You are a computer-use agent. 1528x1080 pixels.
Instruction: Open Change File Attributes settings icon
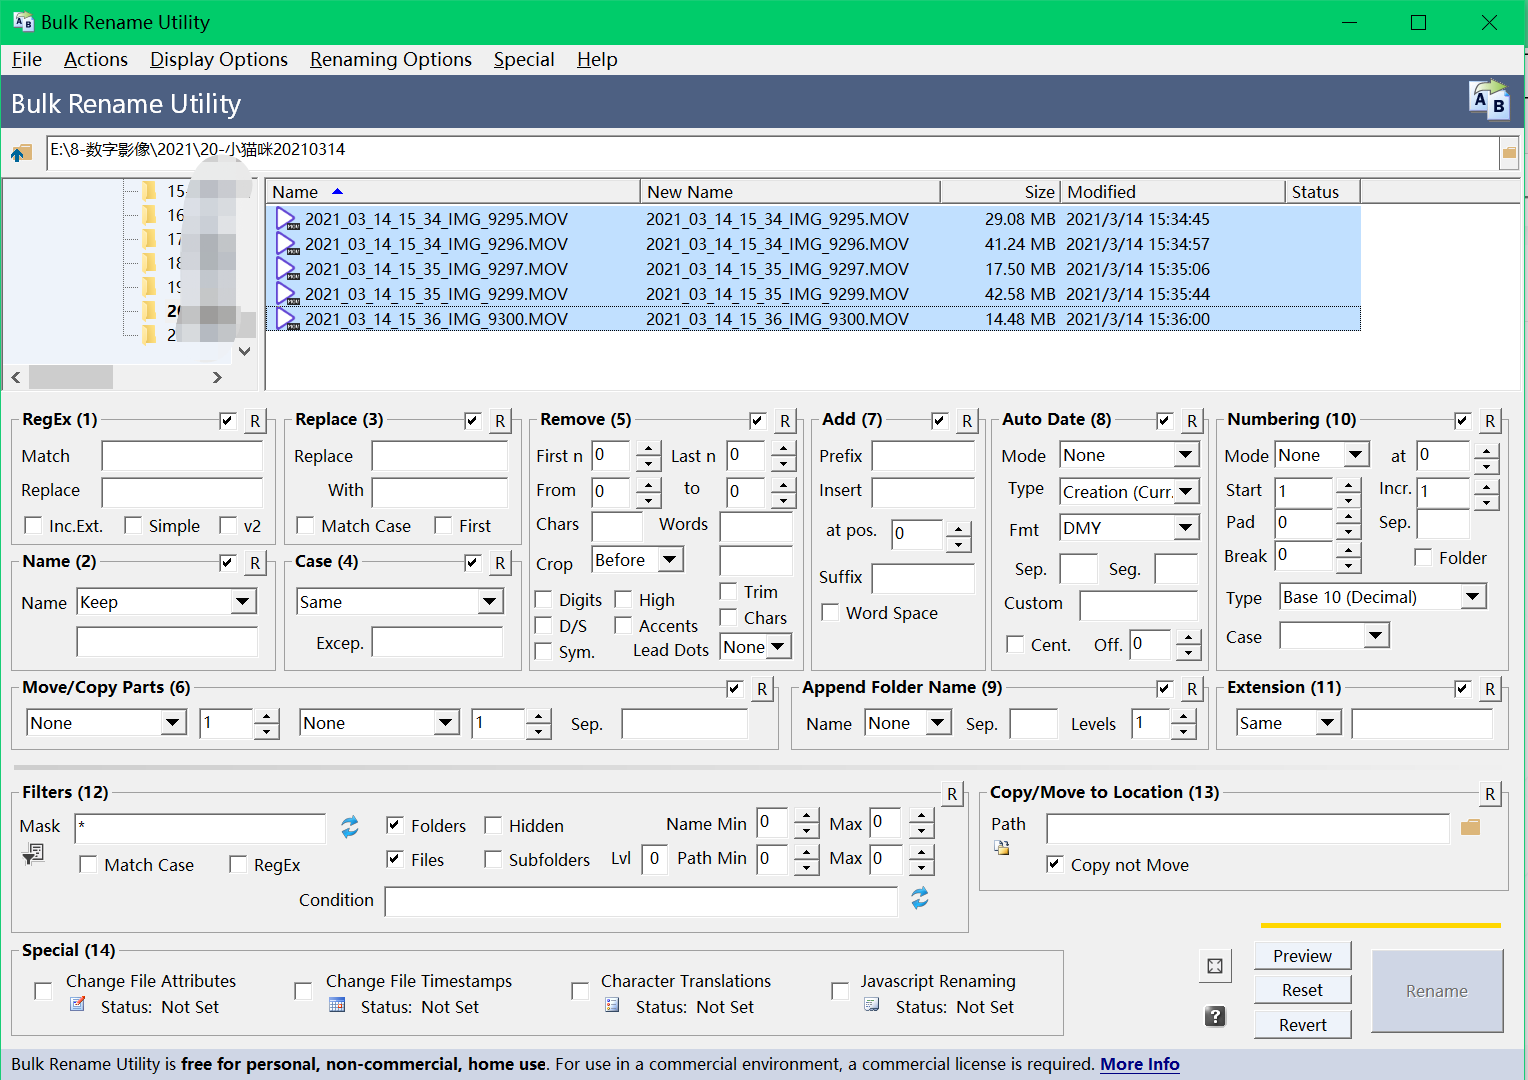tap(78, 1005)
